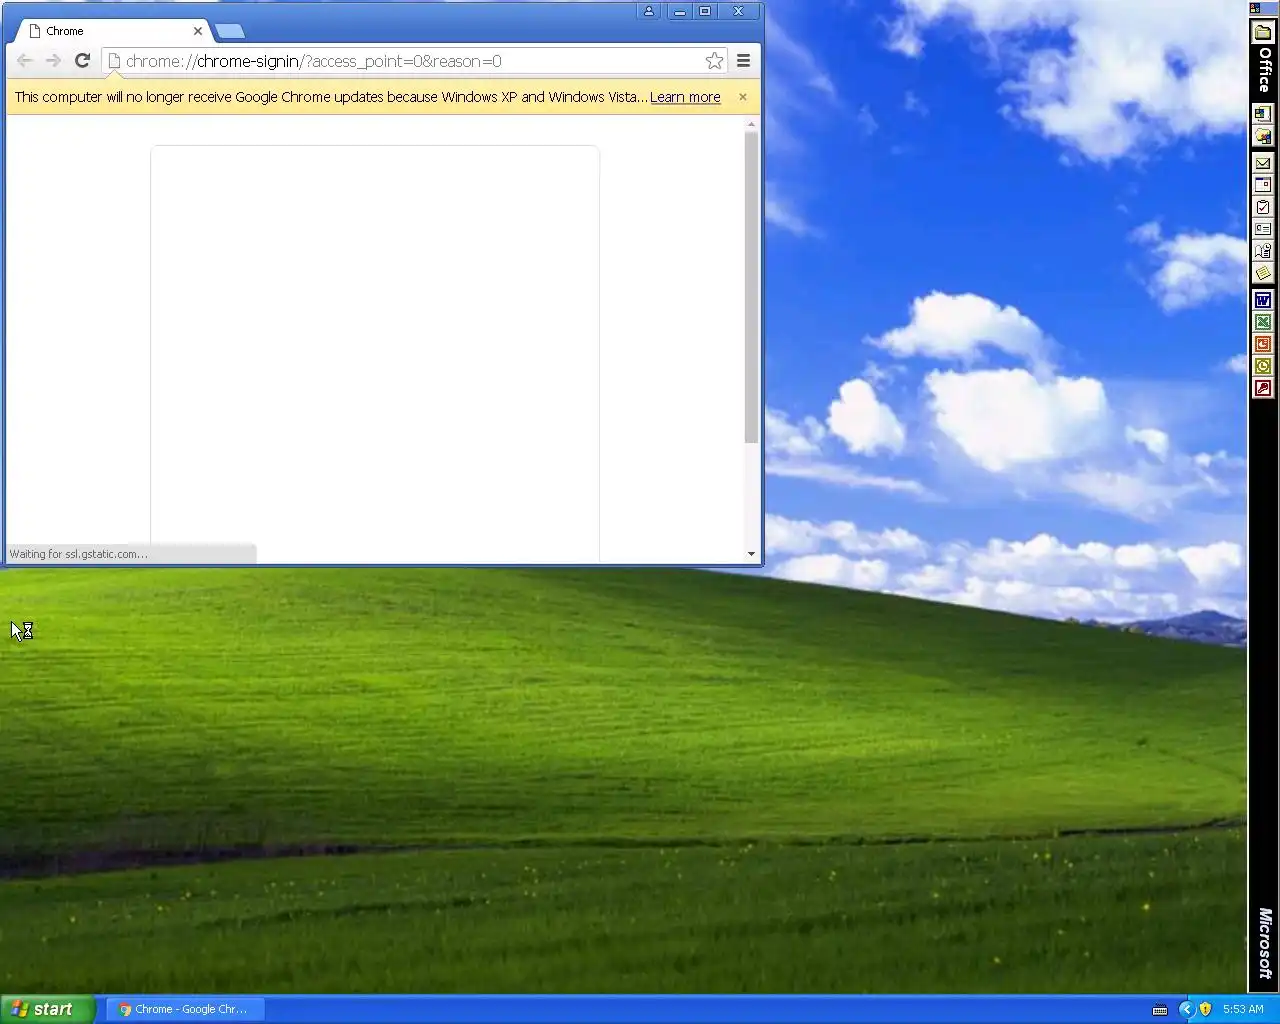The image size is (1280, 1024).
Task: Click the scrollbar down arrow in Chrome
Action: click(x=751, y=554)
